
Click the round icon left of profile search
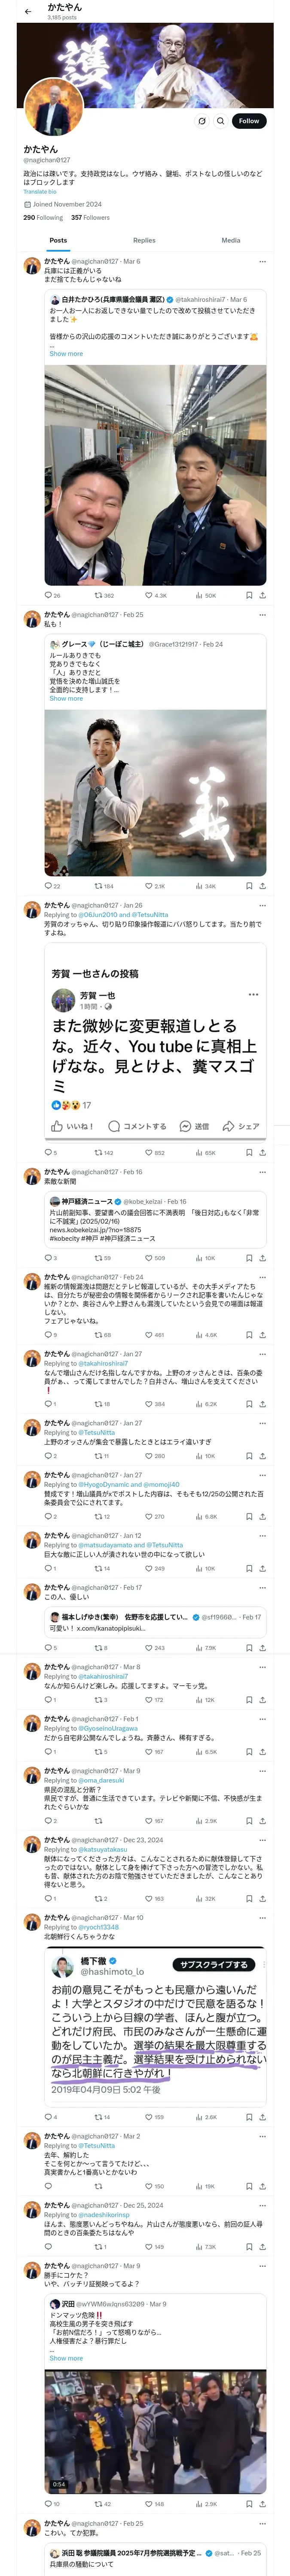pos(201,121)
